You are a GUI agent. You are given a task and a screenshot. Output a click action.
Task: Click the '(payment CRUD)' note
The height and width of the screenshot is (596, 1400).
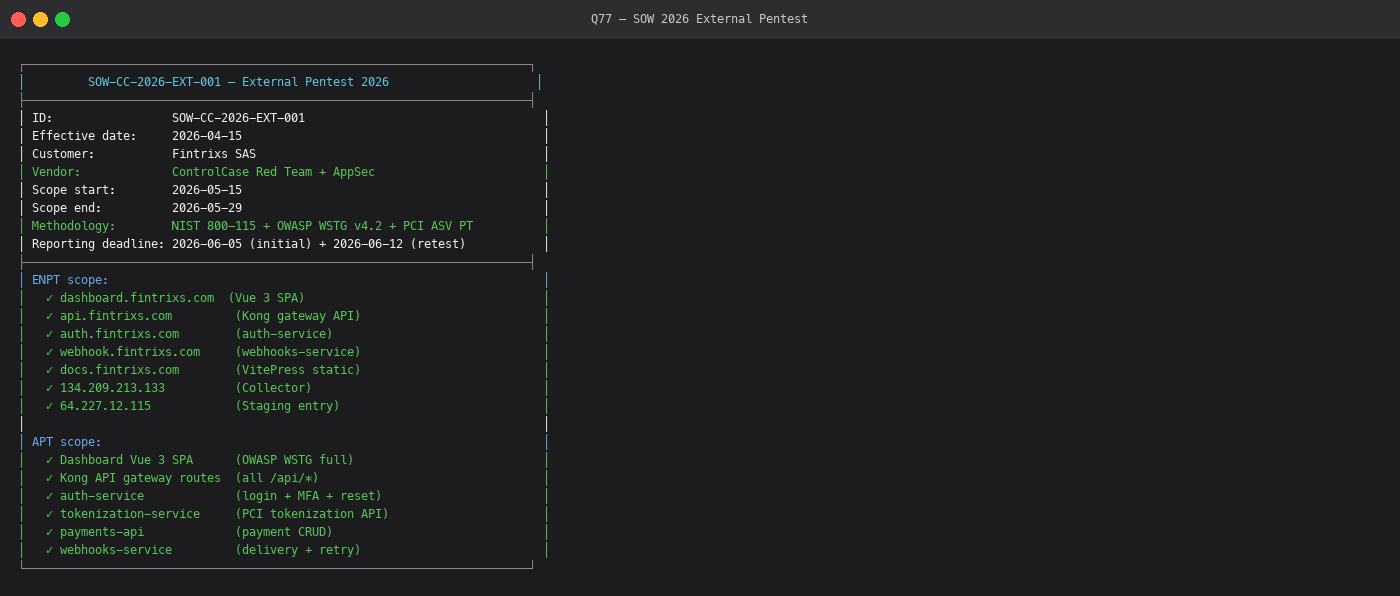click(284, 532)
